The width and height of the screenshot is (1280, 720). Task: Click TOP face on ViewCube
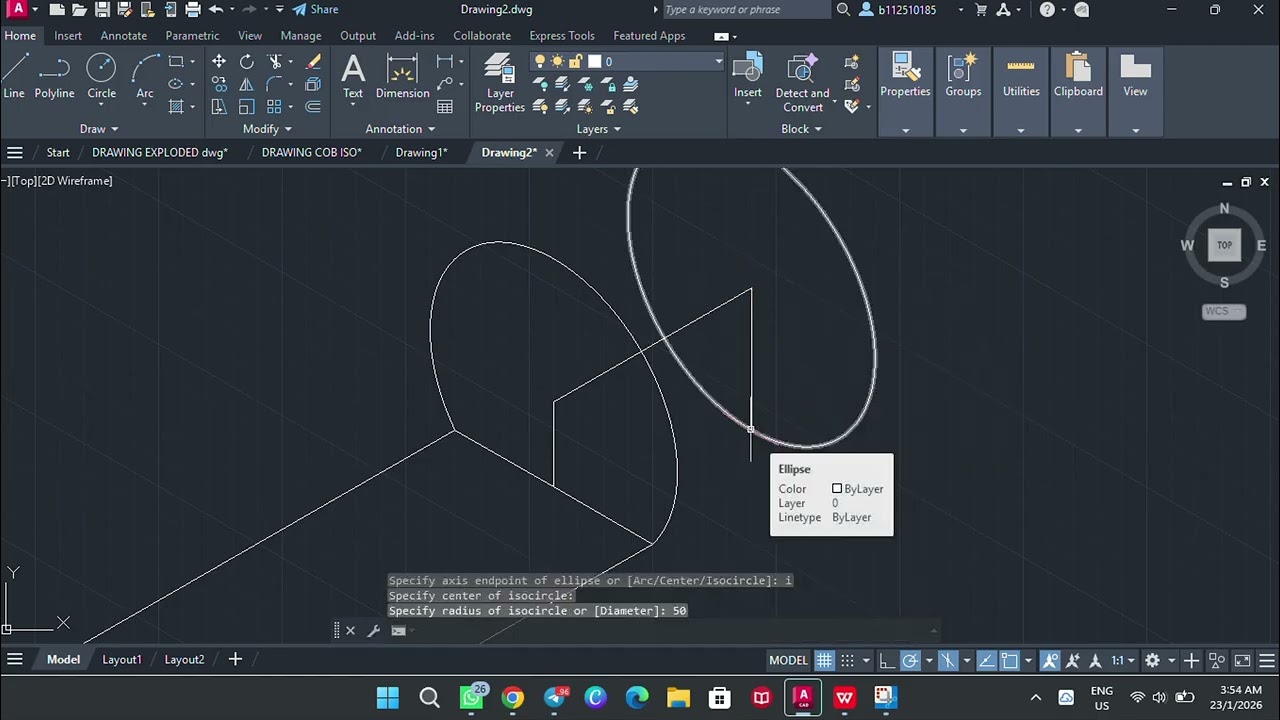(1224, 245)
